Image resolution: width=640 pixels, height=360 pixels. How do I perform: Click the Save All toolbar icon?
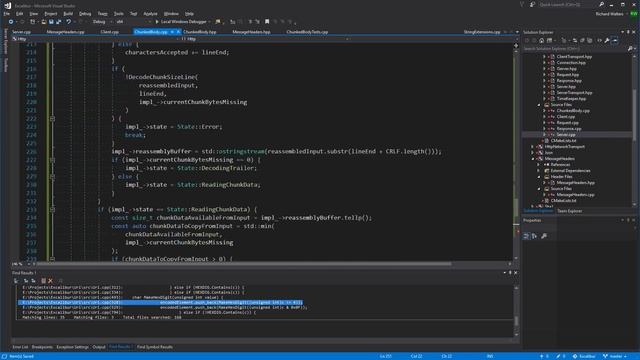coord(59,22)
